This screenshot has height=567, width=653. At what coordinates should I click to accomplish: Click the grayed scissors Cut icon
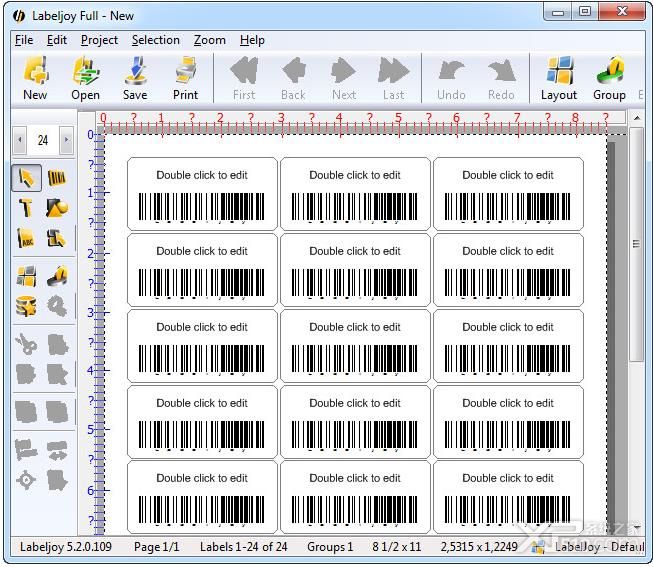point(26,345)
